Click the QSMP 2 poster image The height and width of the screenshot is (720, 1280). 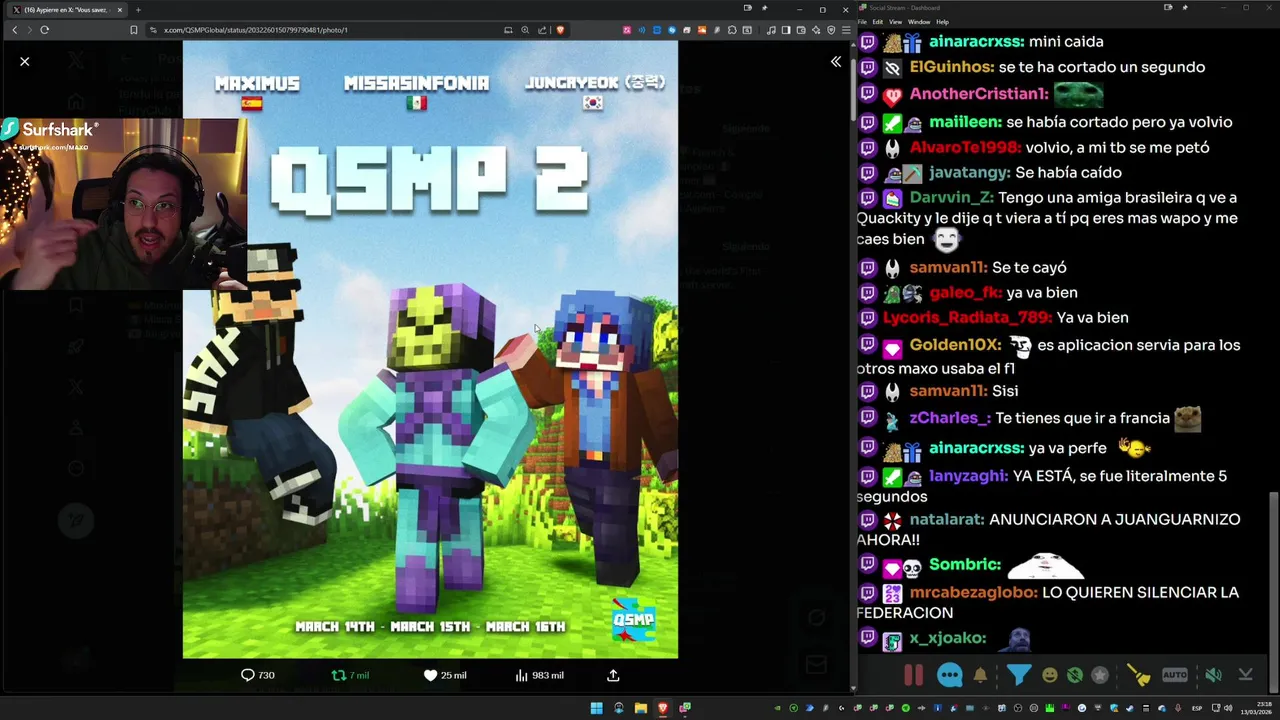(430, 350)
